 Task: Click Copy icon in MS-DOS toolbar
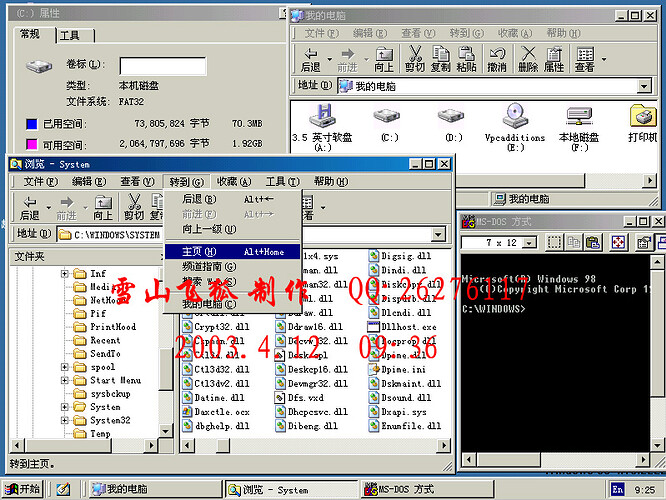[x=574, y=242]
